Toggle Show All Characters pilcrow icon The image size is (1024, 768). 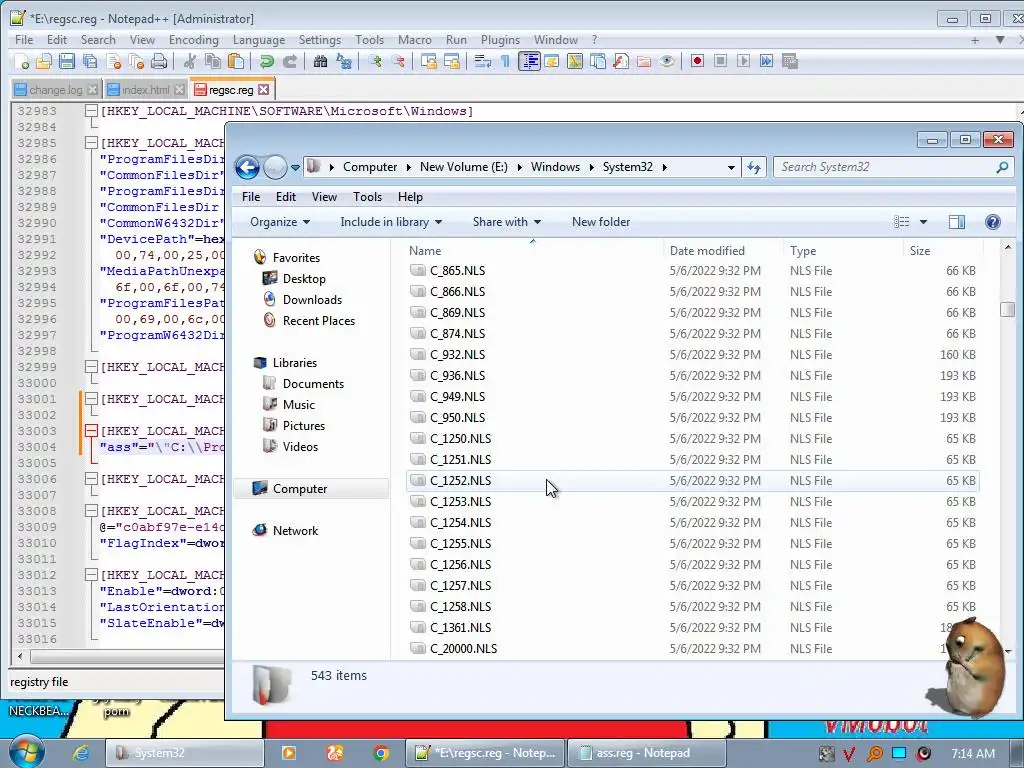pyautogui.click(x=505, y=61)
